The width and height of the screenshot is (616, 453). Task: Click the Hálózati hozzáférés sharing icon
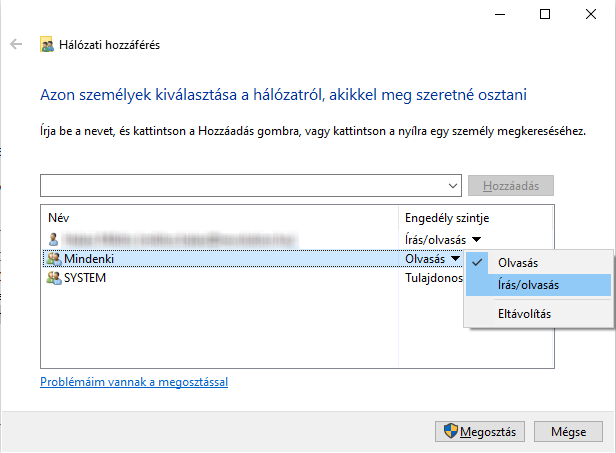(x=47, y=44)
